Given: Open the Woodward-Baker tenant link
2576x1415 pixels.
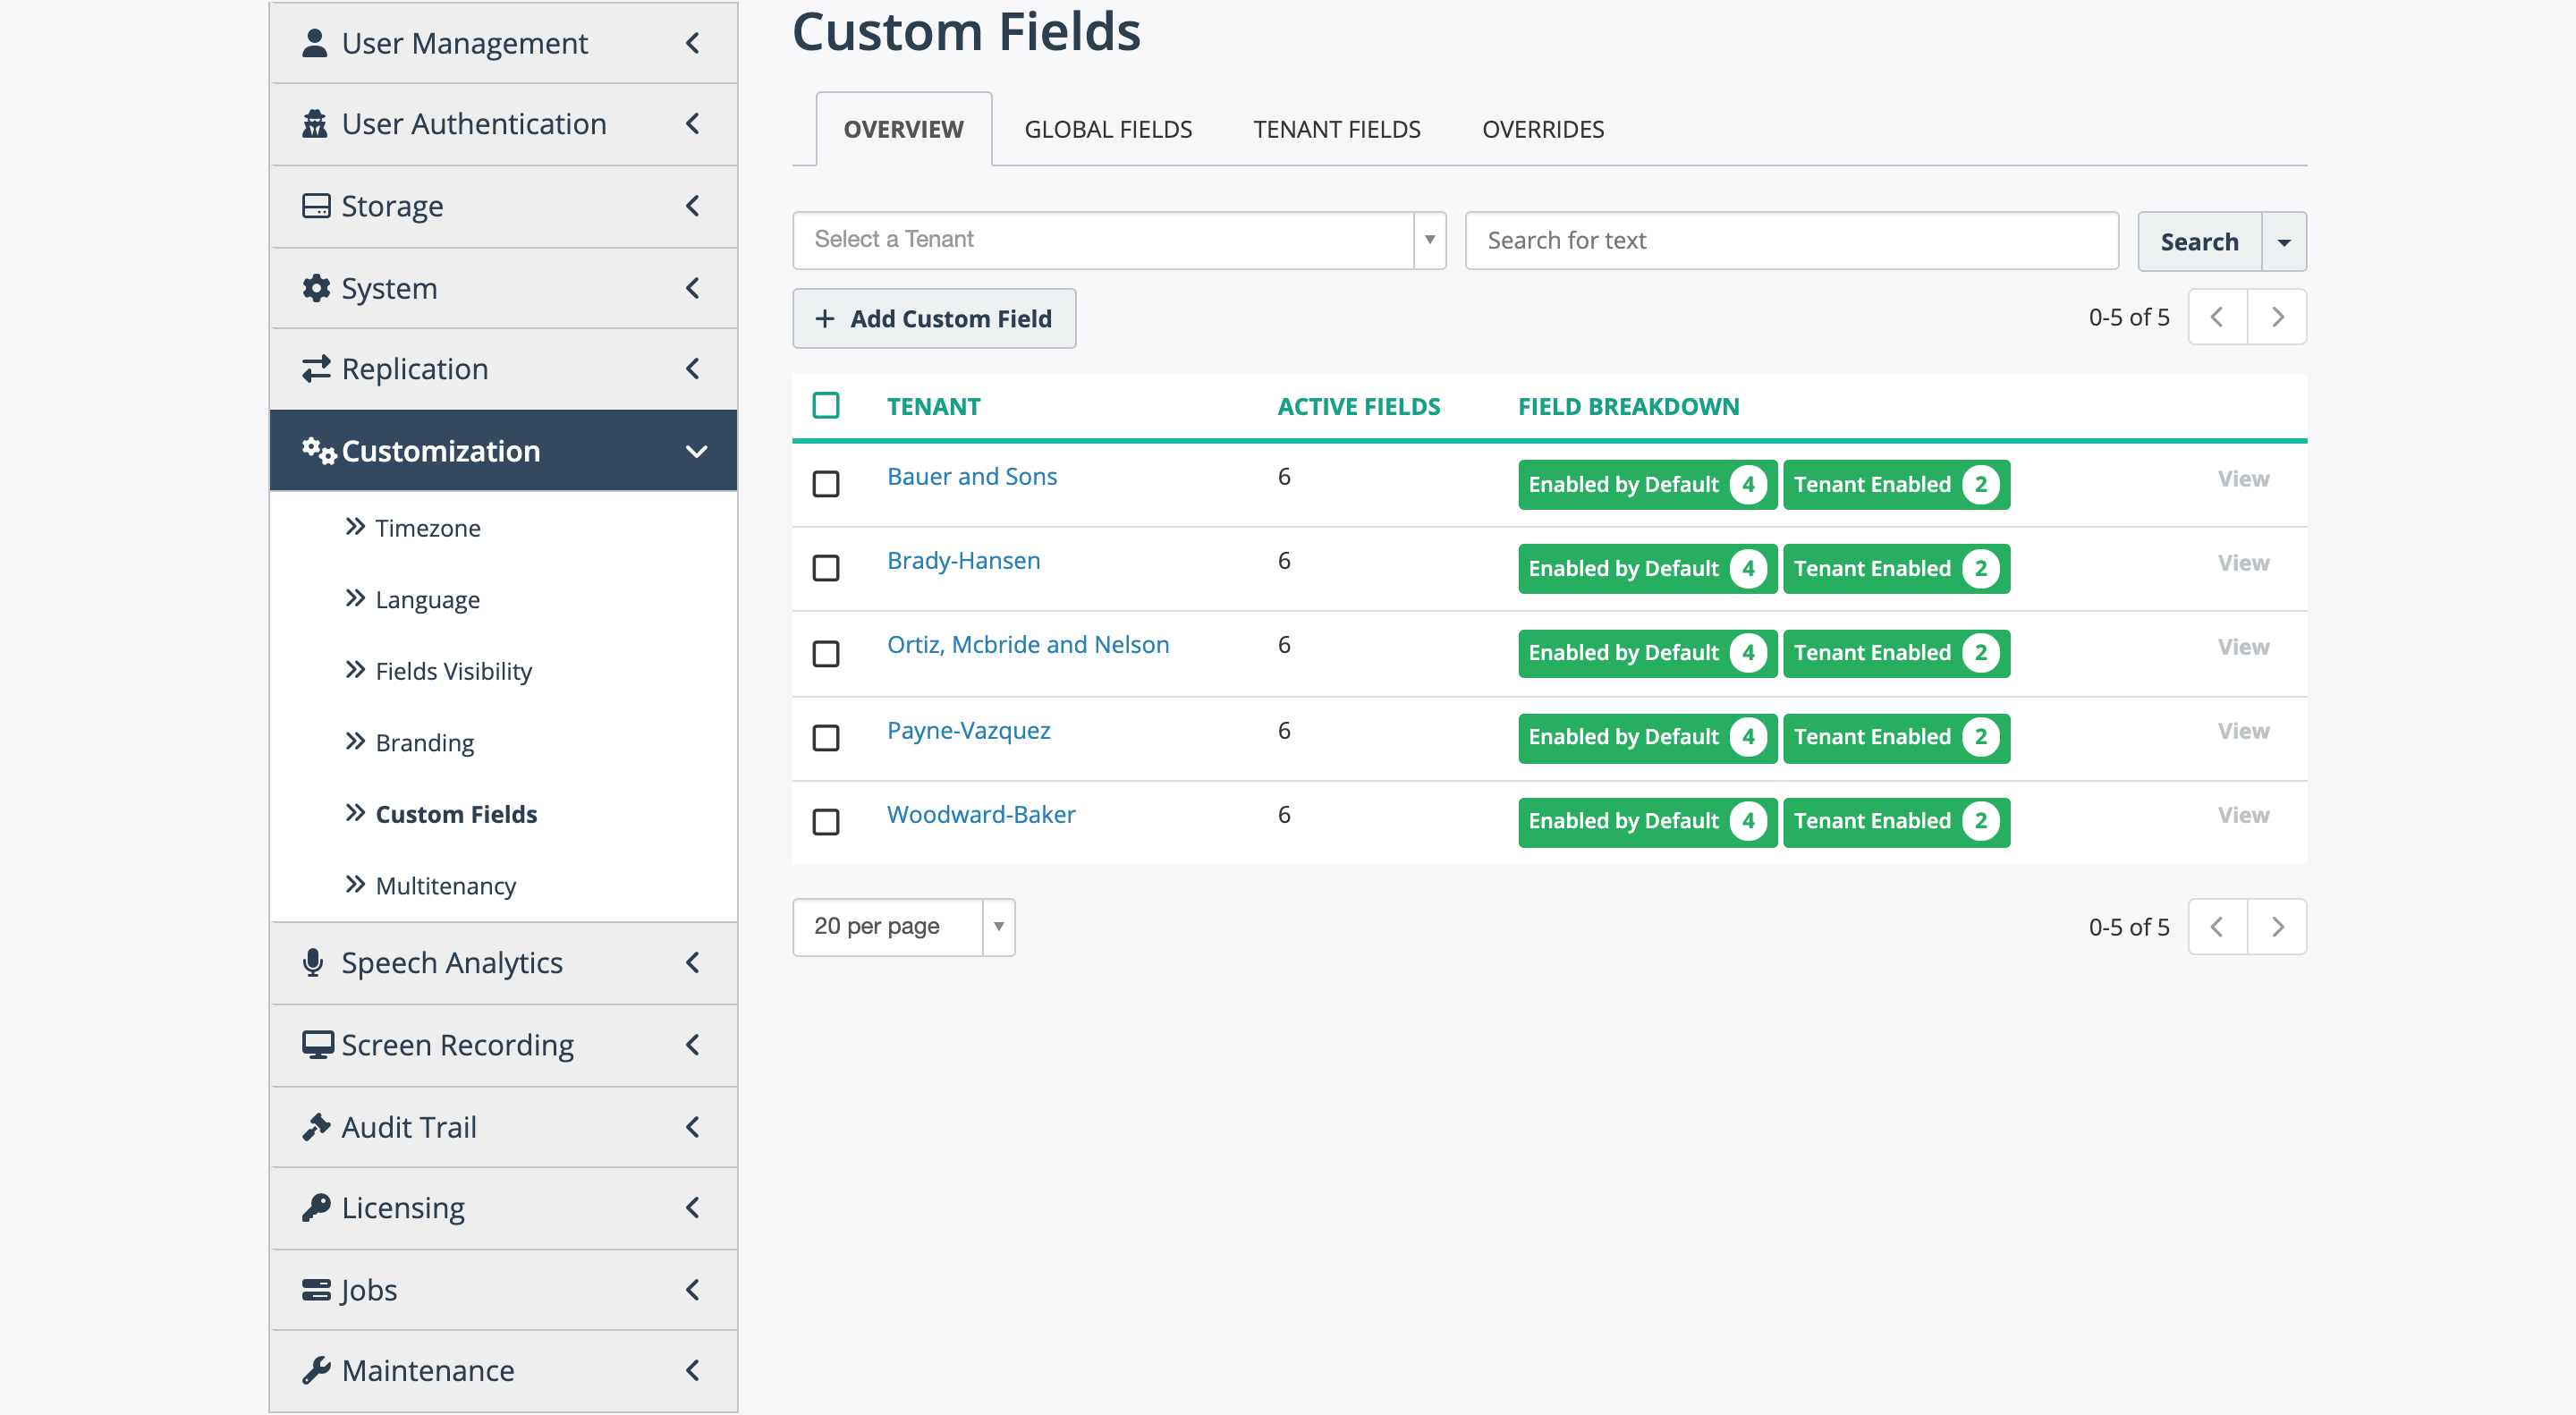Looking at the screenshot, I should (981, 814).
